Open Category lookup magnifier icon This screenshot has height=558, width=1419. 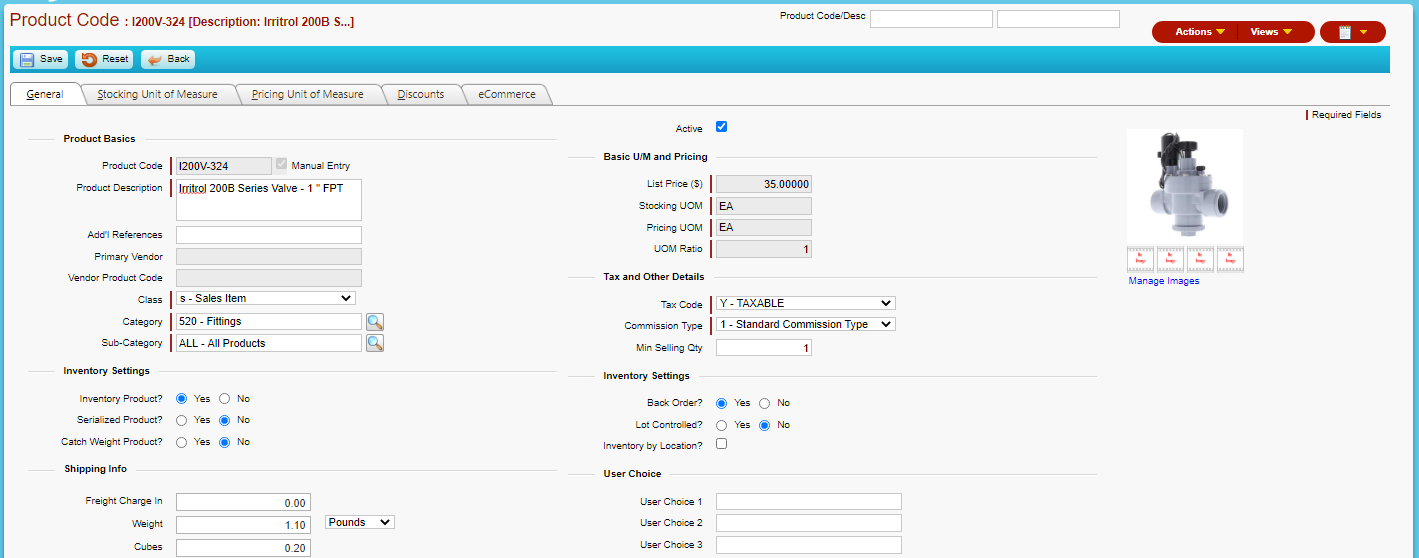click(374, 322)
